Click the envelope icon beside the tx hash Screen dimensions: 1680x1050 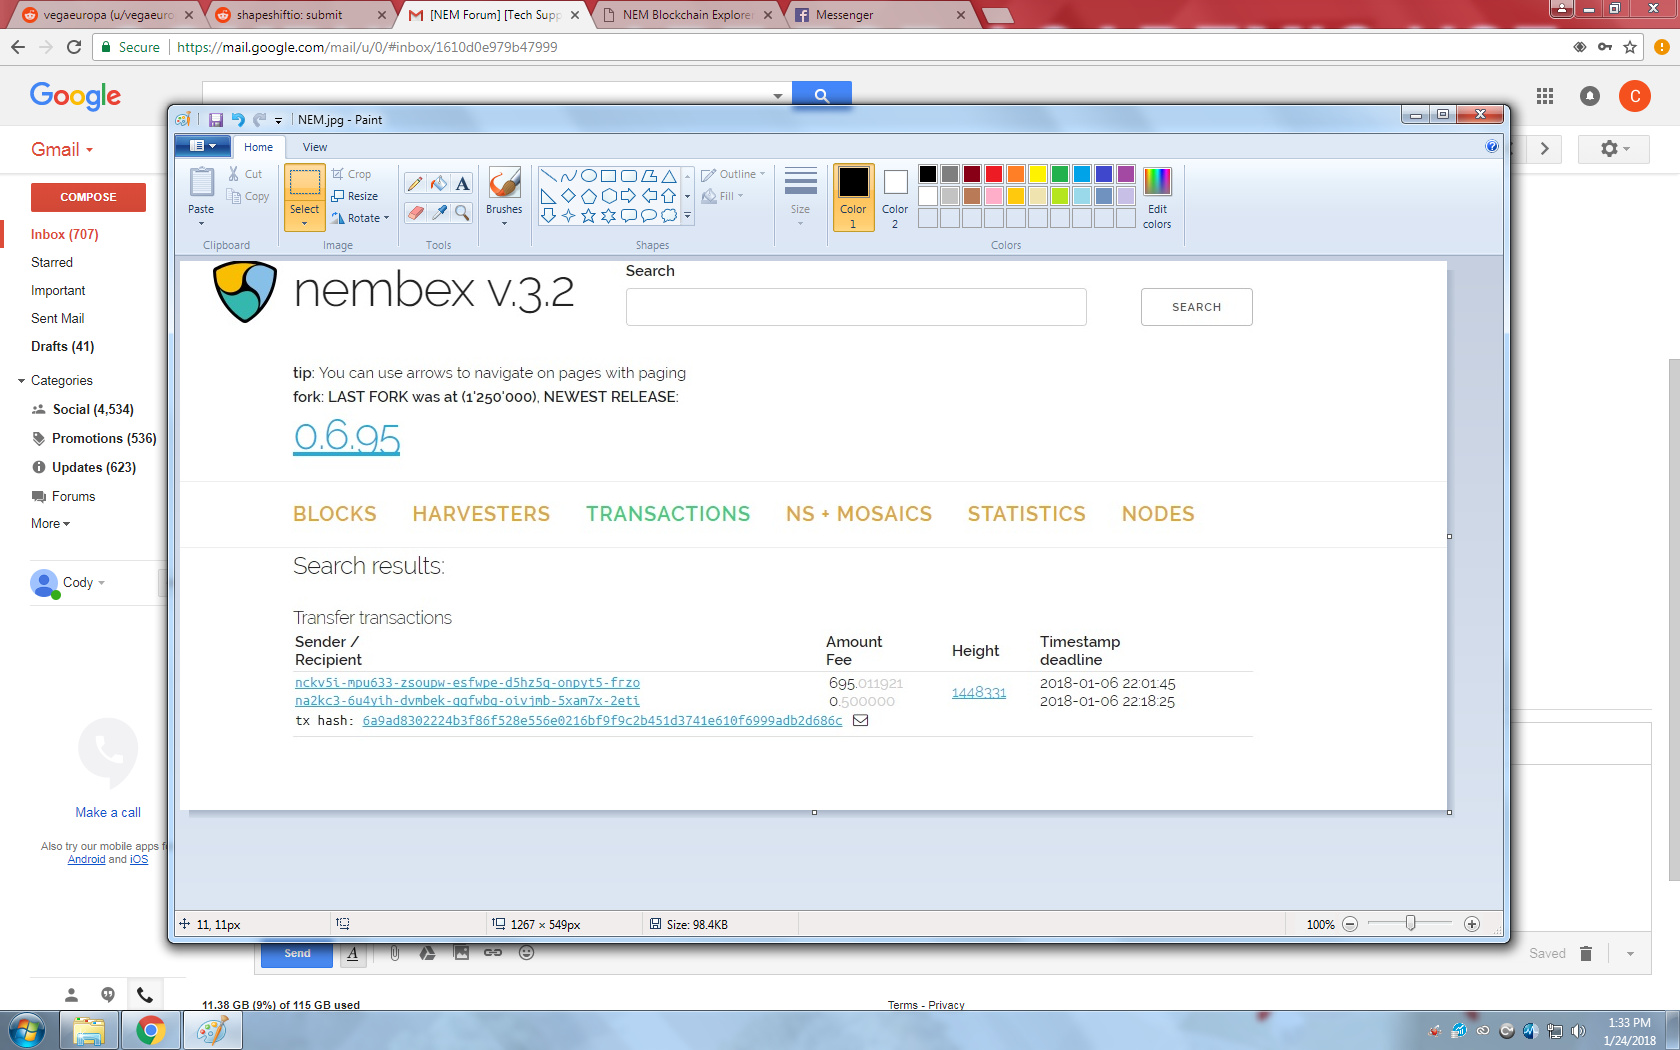pos(860,720)
